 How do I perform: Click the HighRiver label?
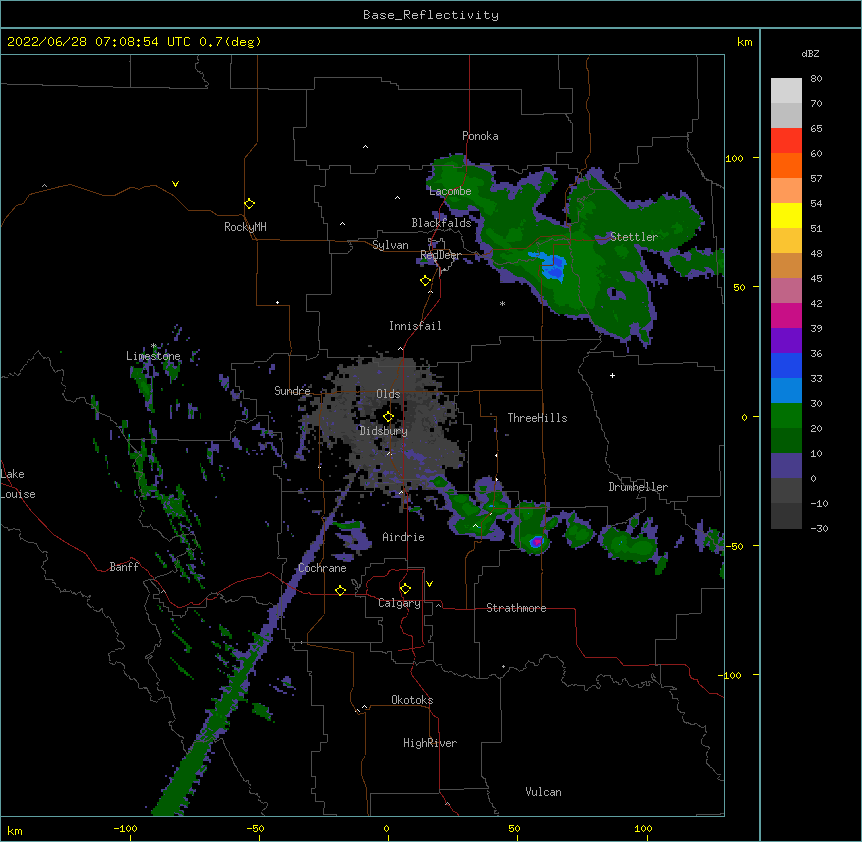click(x=430, y=743)
